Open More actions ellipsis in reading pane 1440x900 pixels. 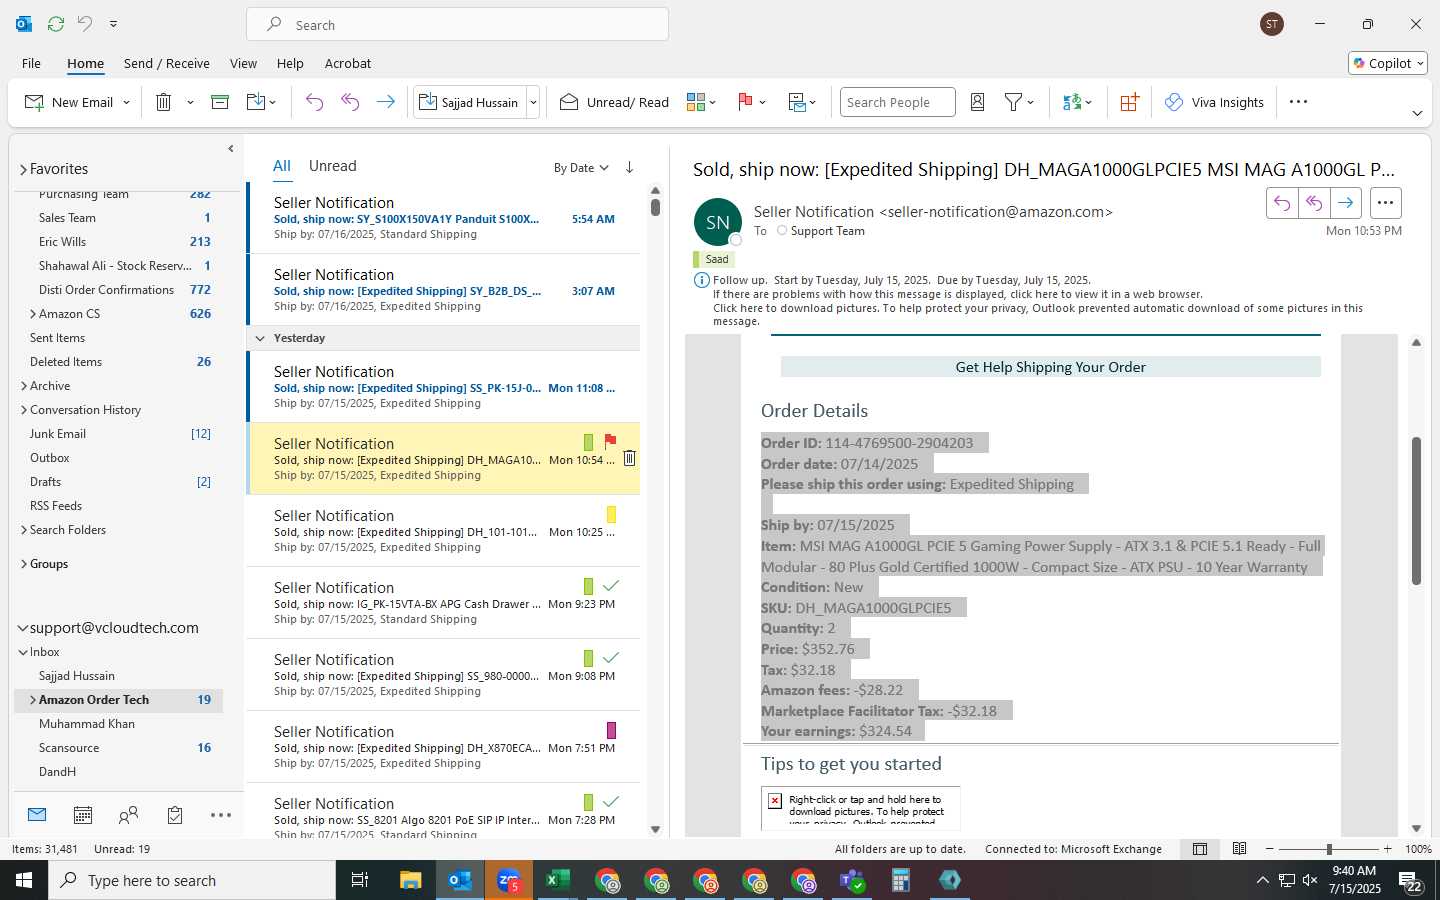pyautogui.click(x=1385, y=203)
